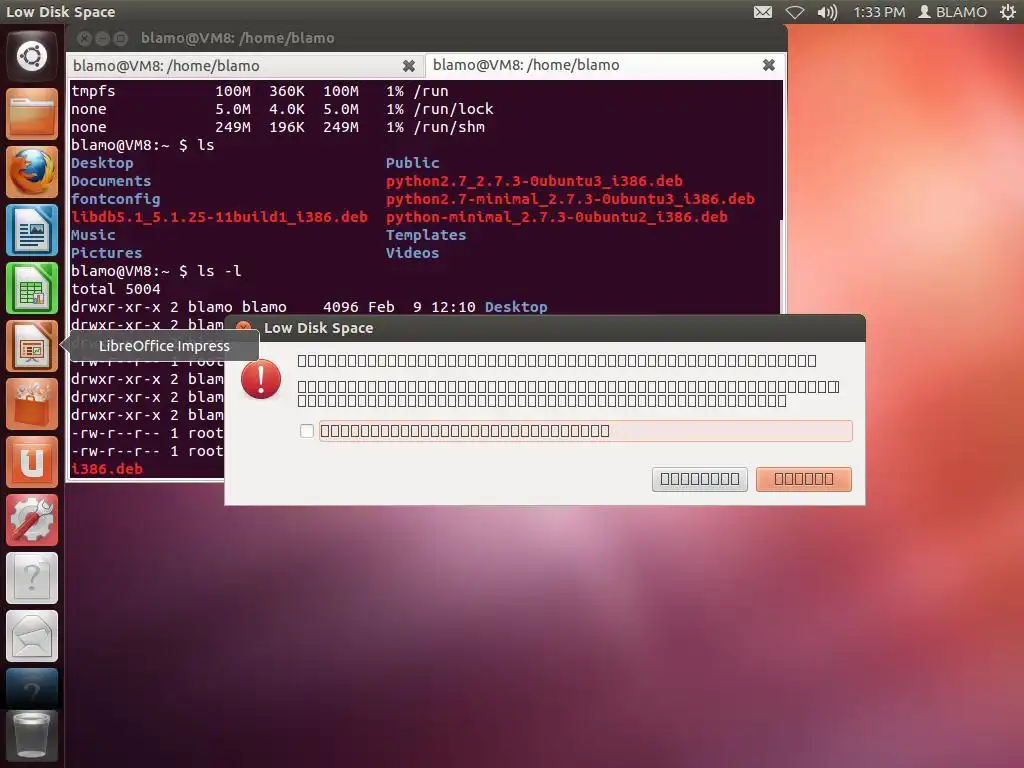
Task: Click the fontconfig directory name
Action: click(x=116, y=199)
